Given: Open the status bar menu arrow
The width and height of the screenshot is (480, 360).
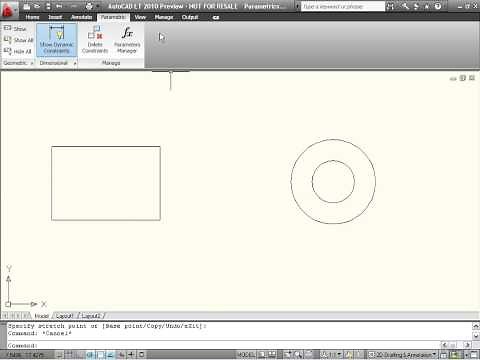Looking at the screenshot, I should coord(467,355).
